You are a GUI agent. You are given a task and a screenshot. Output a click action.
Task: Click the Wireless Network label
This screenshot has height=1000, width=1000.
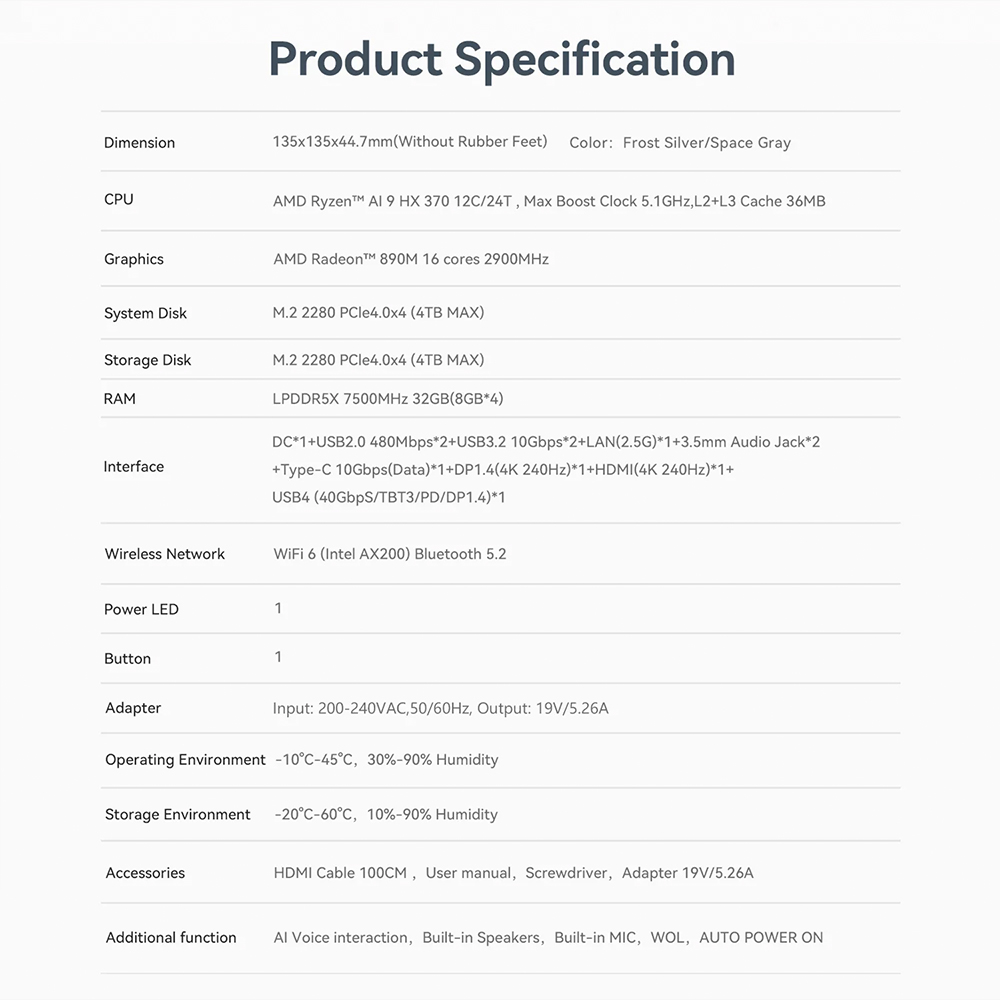click(x=165, y=554)
